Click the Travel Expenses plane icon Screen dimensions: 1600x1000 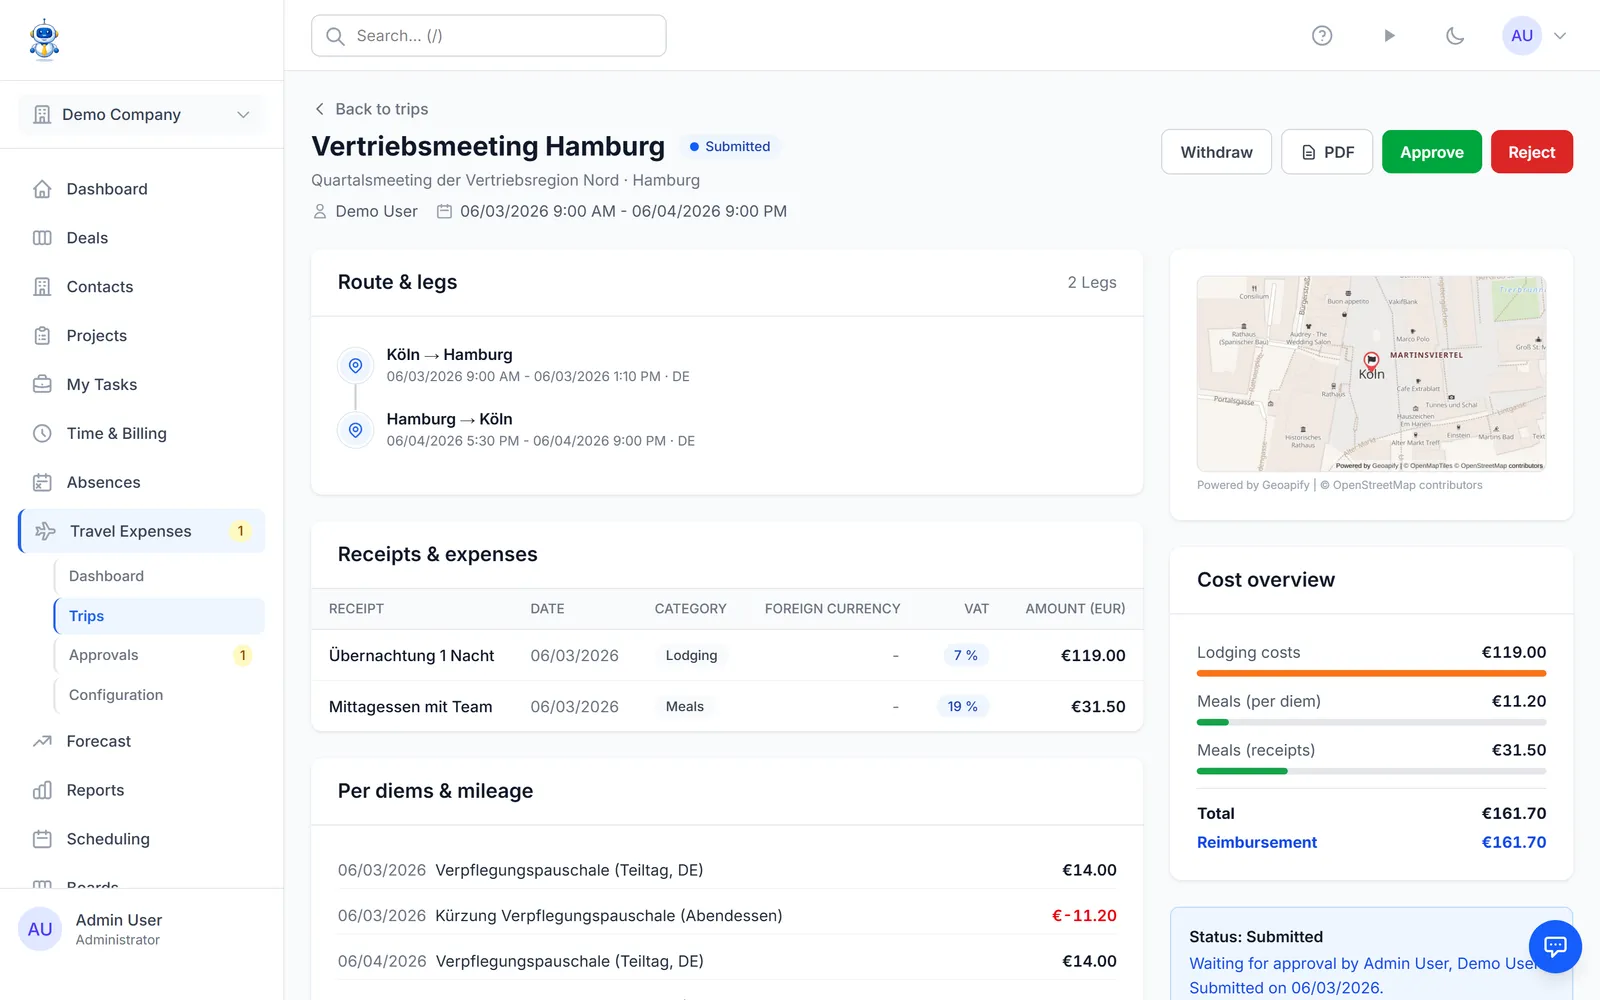pos(45,532)
